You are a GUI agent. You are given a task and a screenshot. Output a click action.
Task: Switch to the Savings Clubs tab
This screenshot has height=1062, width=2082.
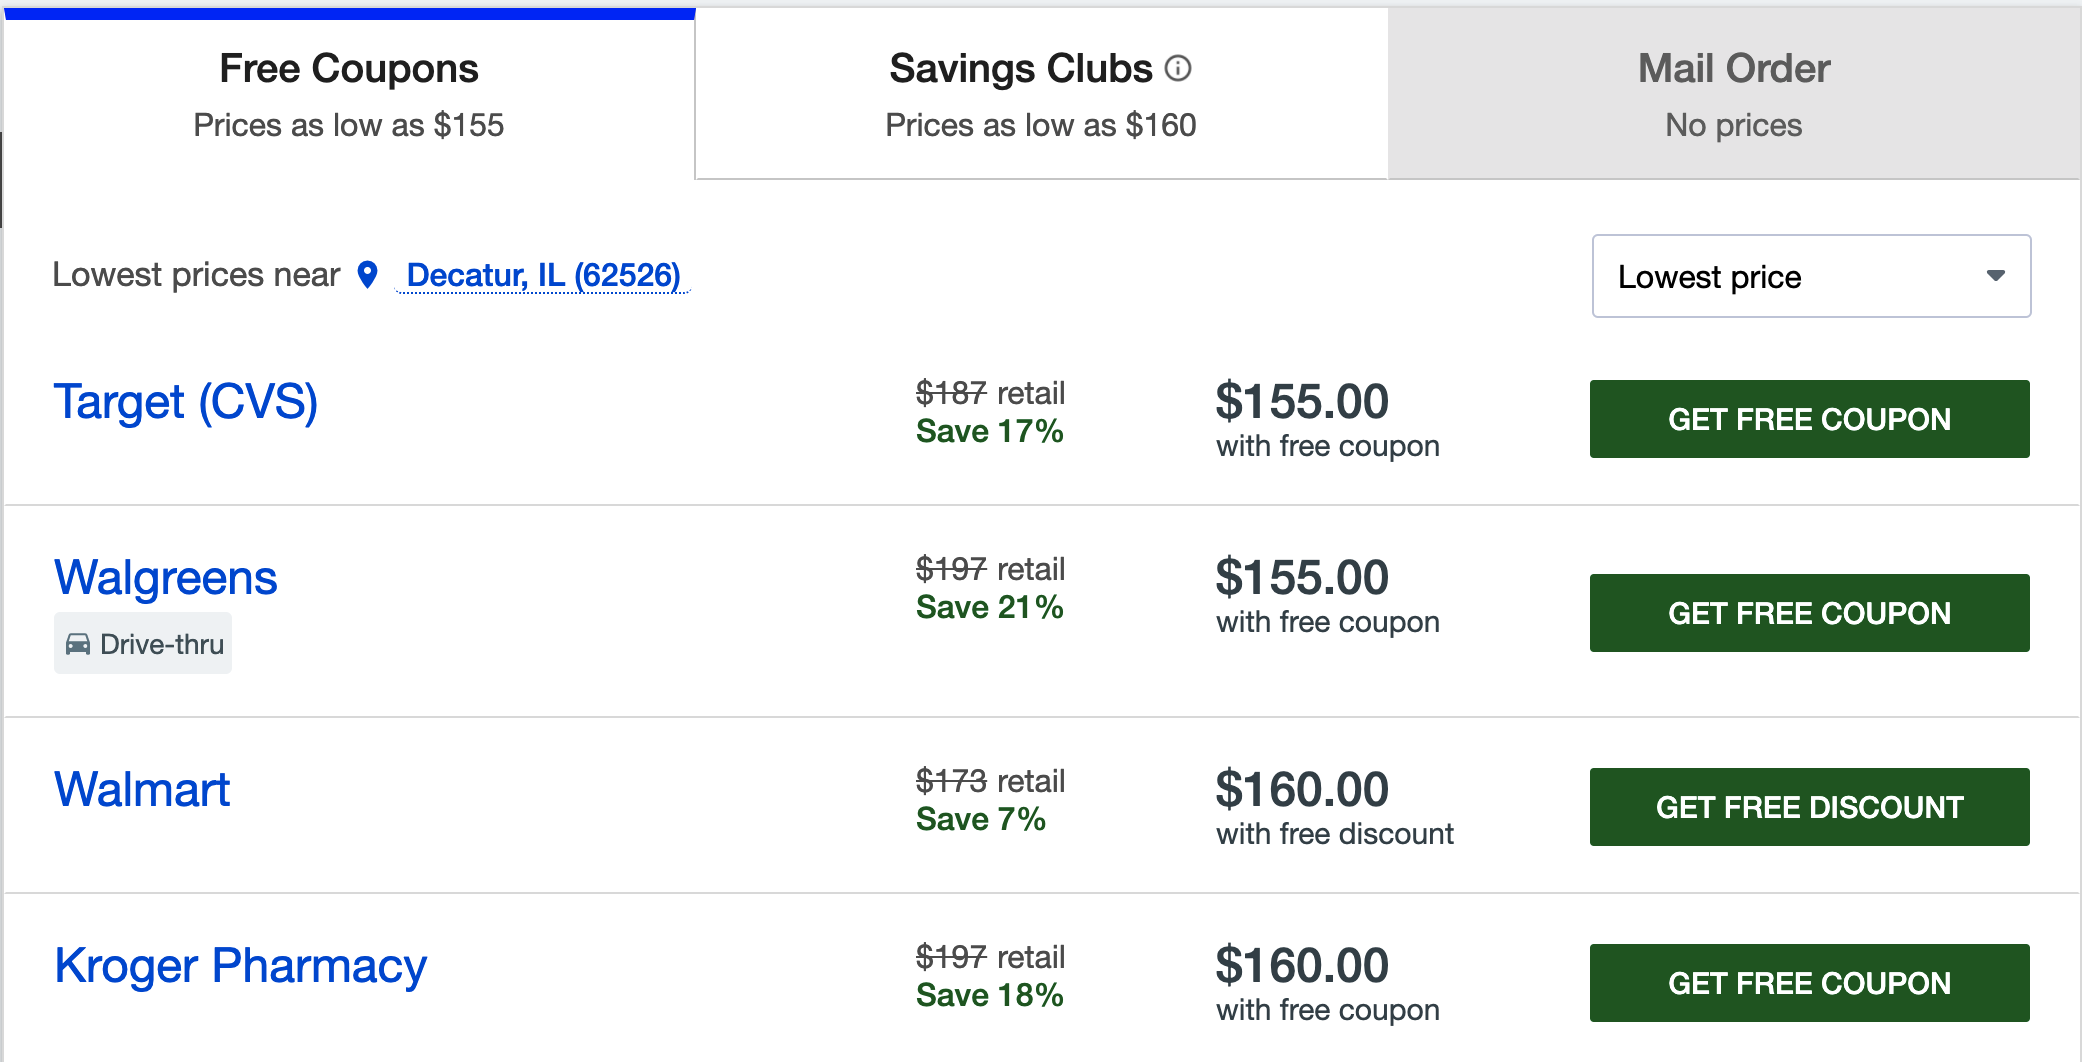point(1040,94)
